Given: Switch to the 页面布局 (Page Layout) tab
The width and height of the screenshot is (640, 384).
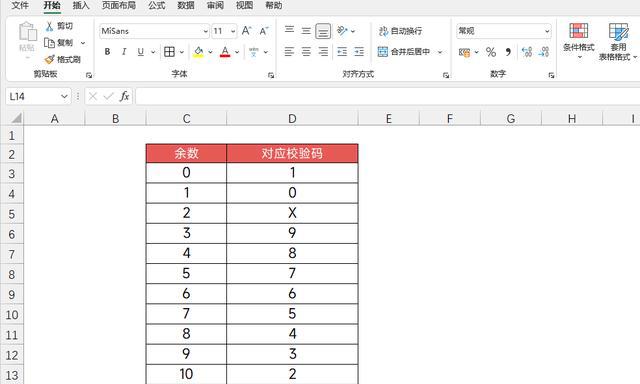Looking at the screenshot, I should click(x=119, y=5).
